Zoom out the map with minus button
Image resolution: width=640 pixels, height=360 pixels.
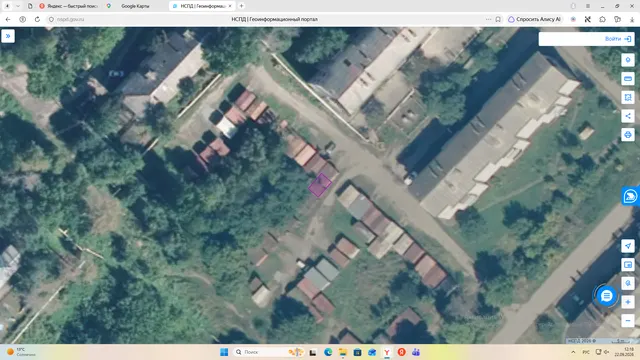tap(628, 320)
